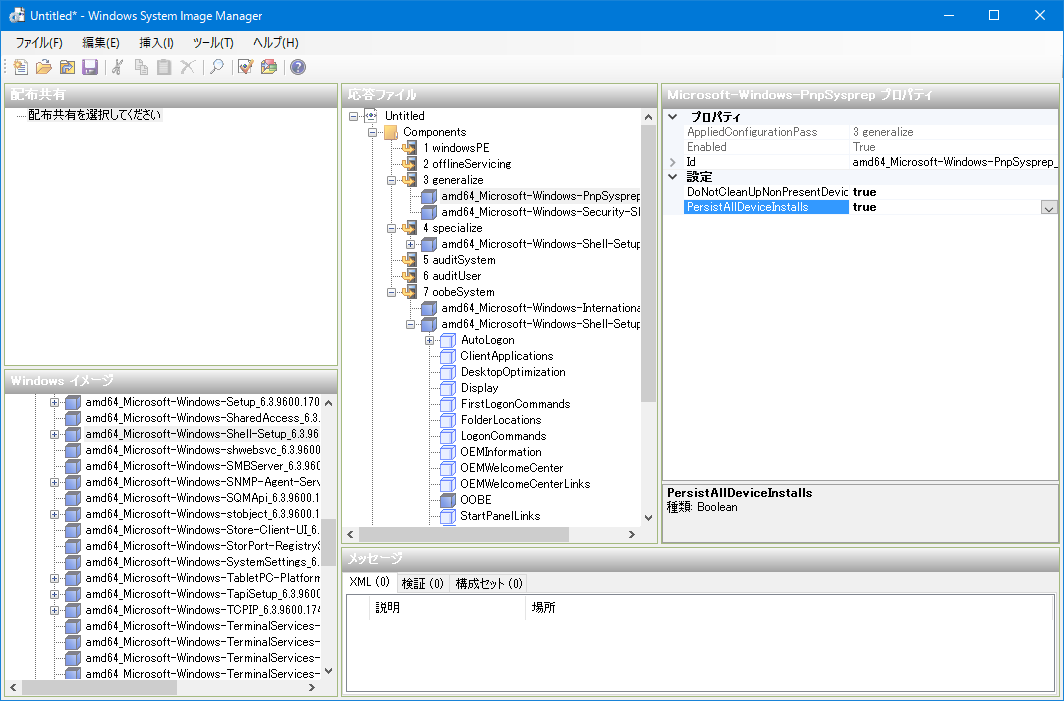Open the ツール(T) menu
This screenshot has width=1064, height=701.
212,42
